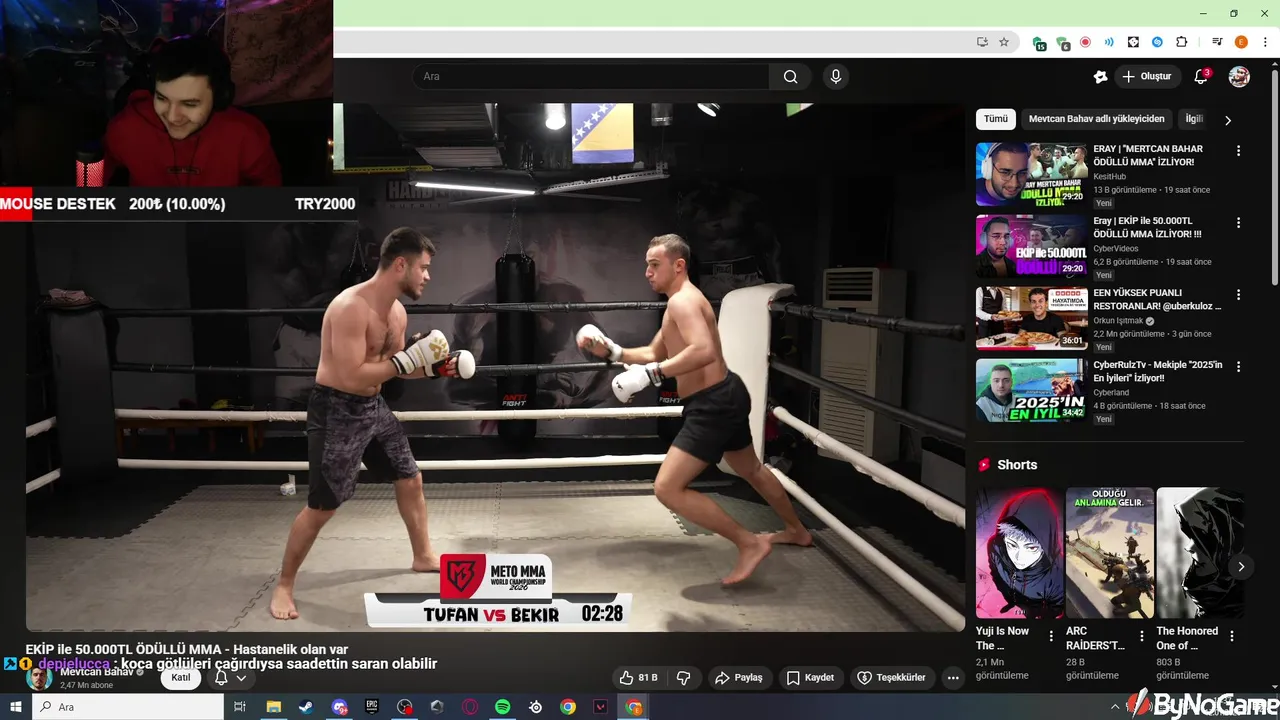Click the YouTube search field Ara
Viewport: 1280px width, 720px height.
point(591,77)
